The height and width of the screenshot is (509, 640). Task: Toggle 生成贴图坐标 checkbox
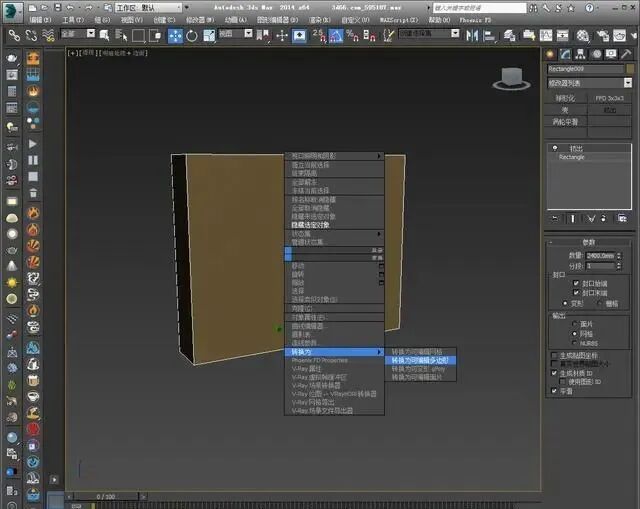[554, 356]
